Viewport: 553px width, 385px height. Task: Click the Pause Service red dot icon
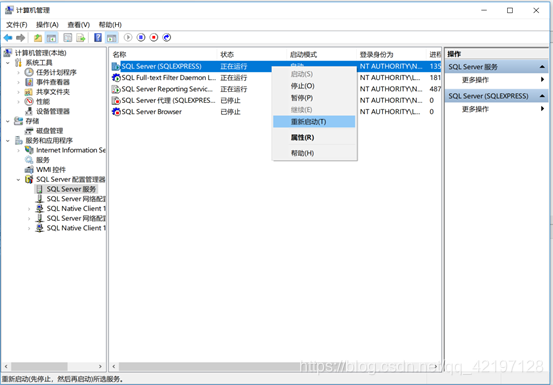154,37
